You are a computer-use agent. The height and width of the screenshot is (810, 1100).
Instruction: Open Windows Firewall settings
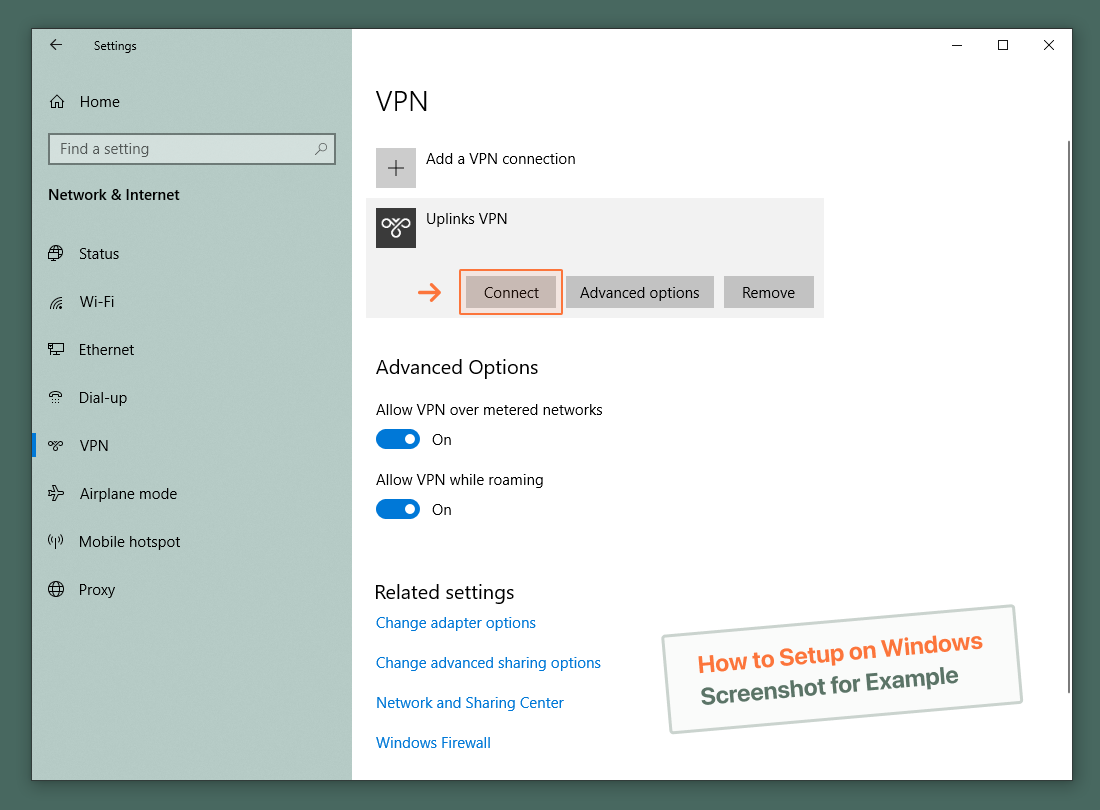(433, 742)
